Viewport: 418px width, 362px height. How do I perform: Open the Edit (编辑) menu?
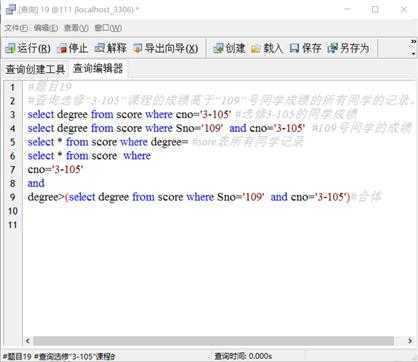pyautogui.click(x=46, y=28)
